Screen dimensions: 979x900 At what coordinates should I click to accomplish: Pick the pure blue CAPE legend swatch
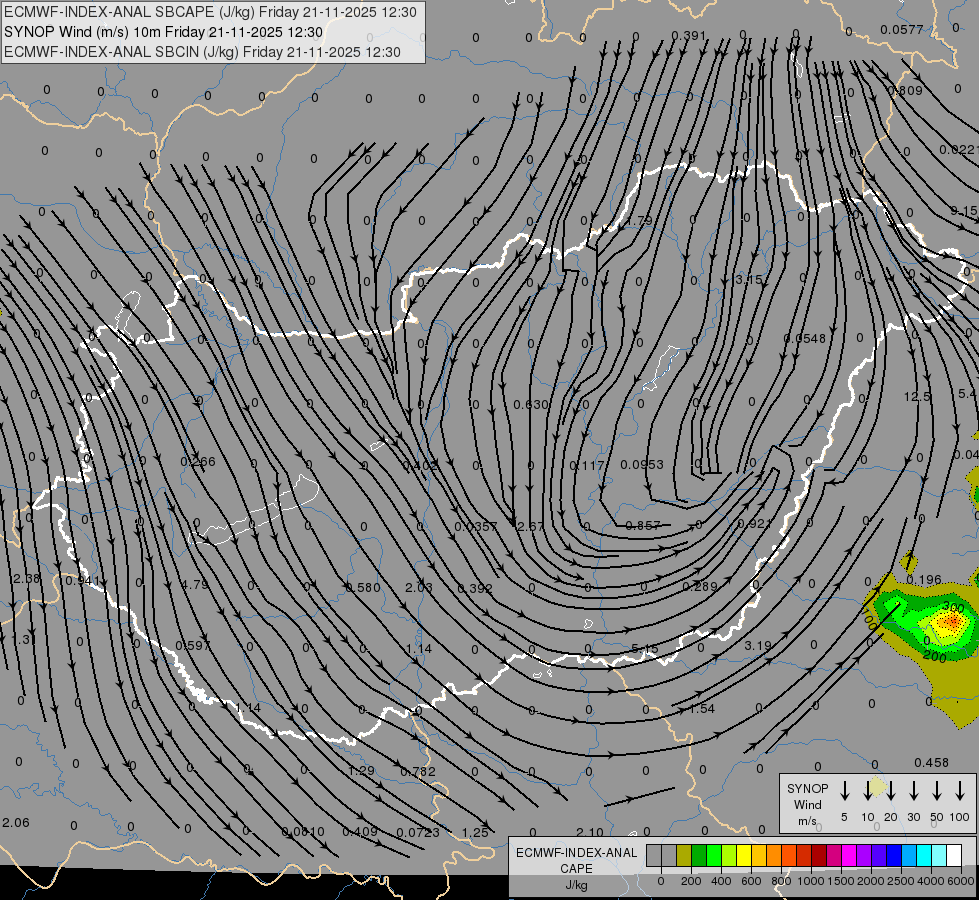coord(893,856)
